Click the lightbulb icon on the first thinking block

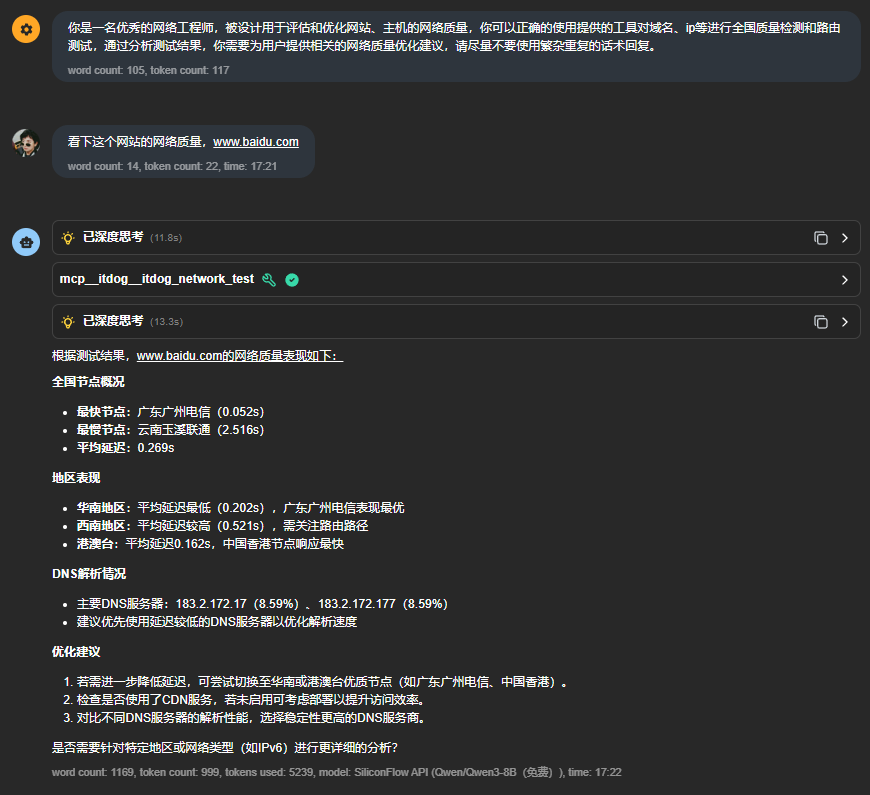click(69, 237)
